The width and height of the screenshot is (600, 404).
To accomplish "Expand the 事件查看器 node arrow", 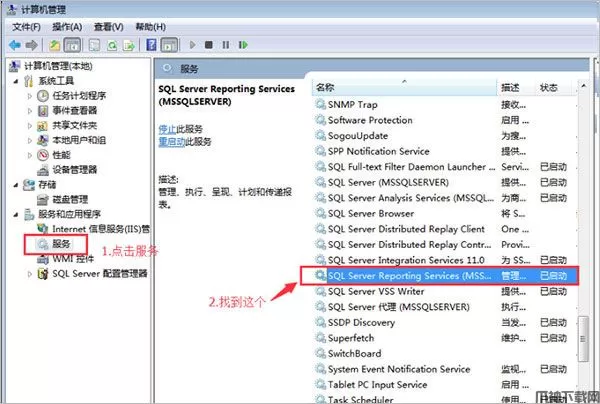I will (x=29, y=111).
